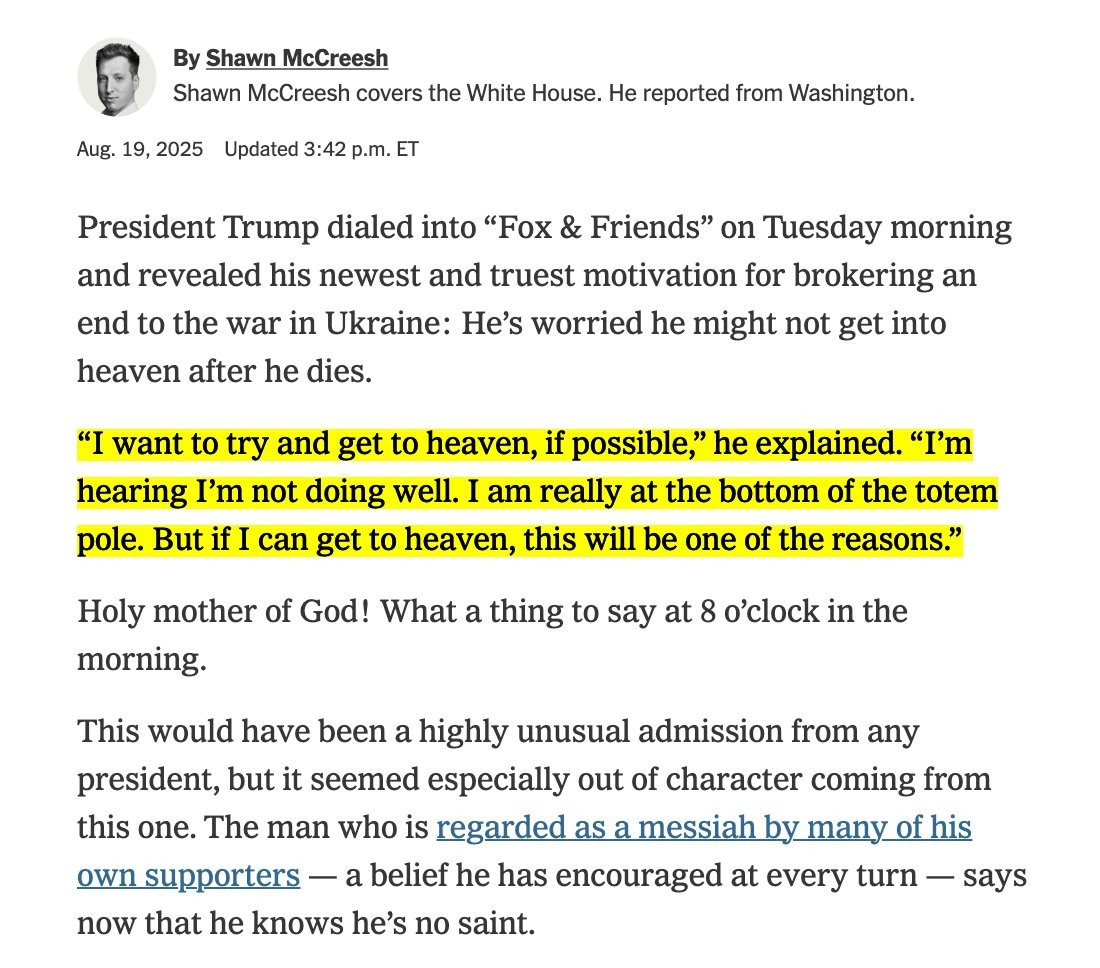Click the yellow highlighted Trump quote
This screenshot has width=1100, height=968.
pos(537,492)
